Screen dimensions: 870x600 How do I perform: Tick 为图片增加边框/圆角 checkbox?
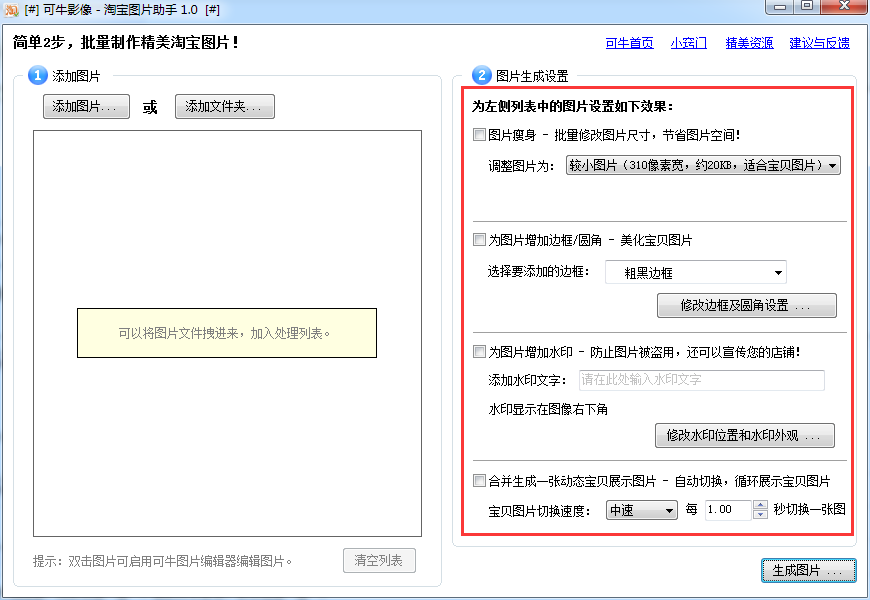pos(479,240)
